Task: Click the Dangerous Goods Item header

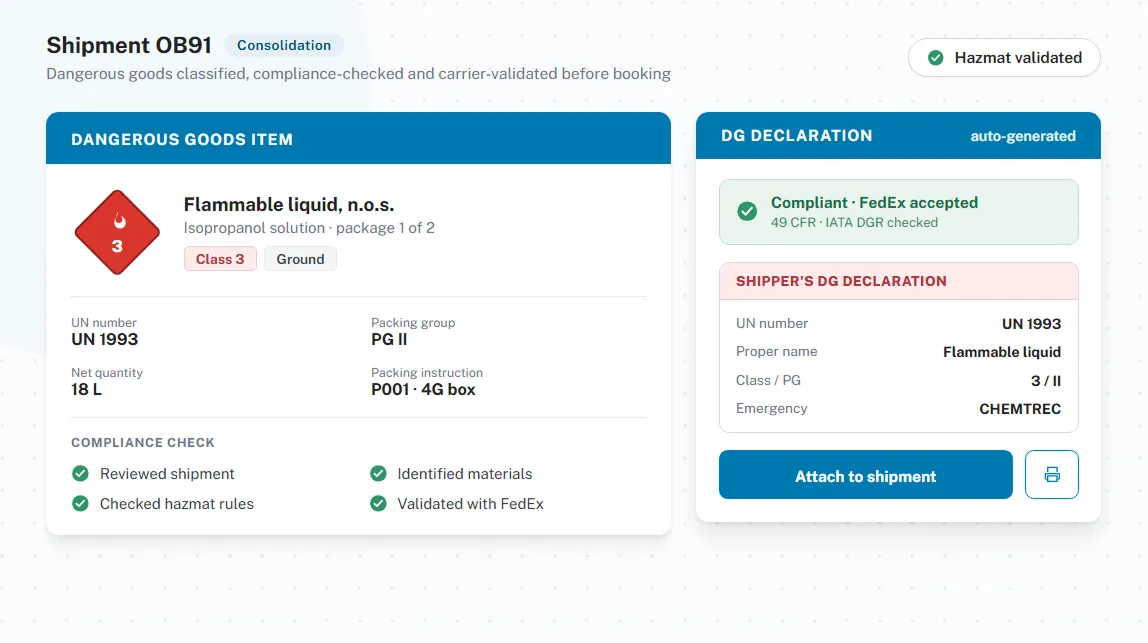Action: tap(358, 138)
